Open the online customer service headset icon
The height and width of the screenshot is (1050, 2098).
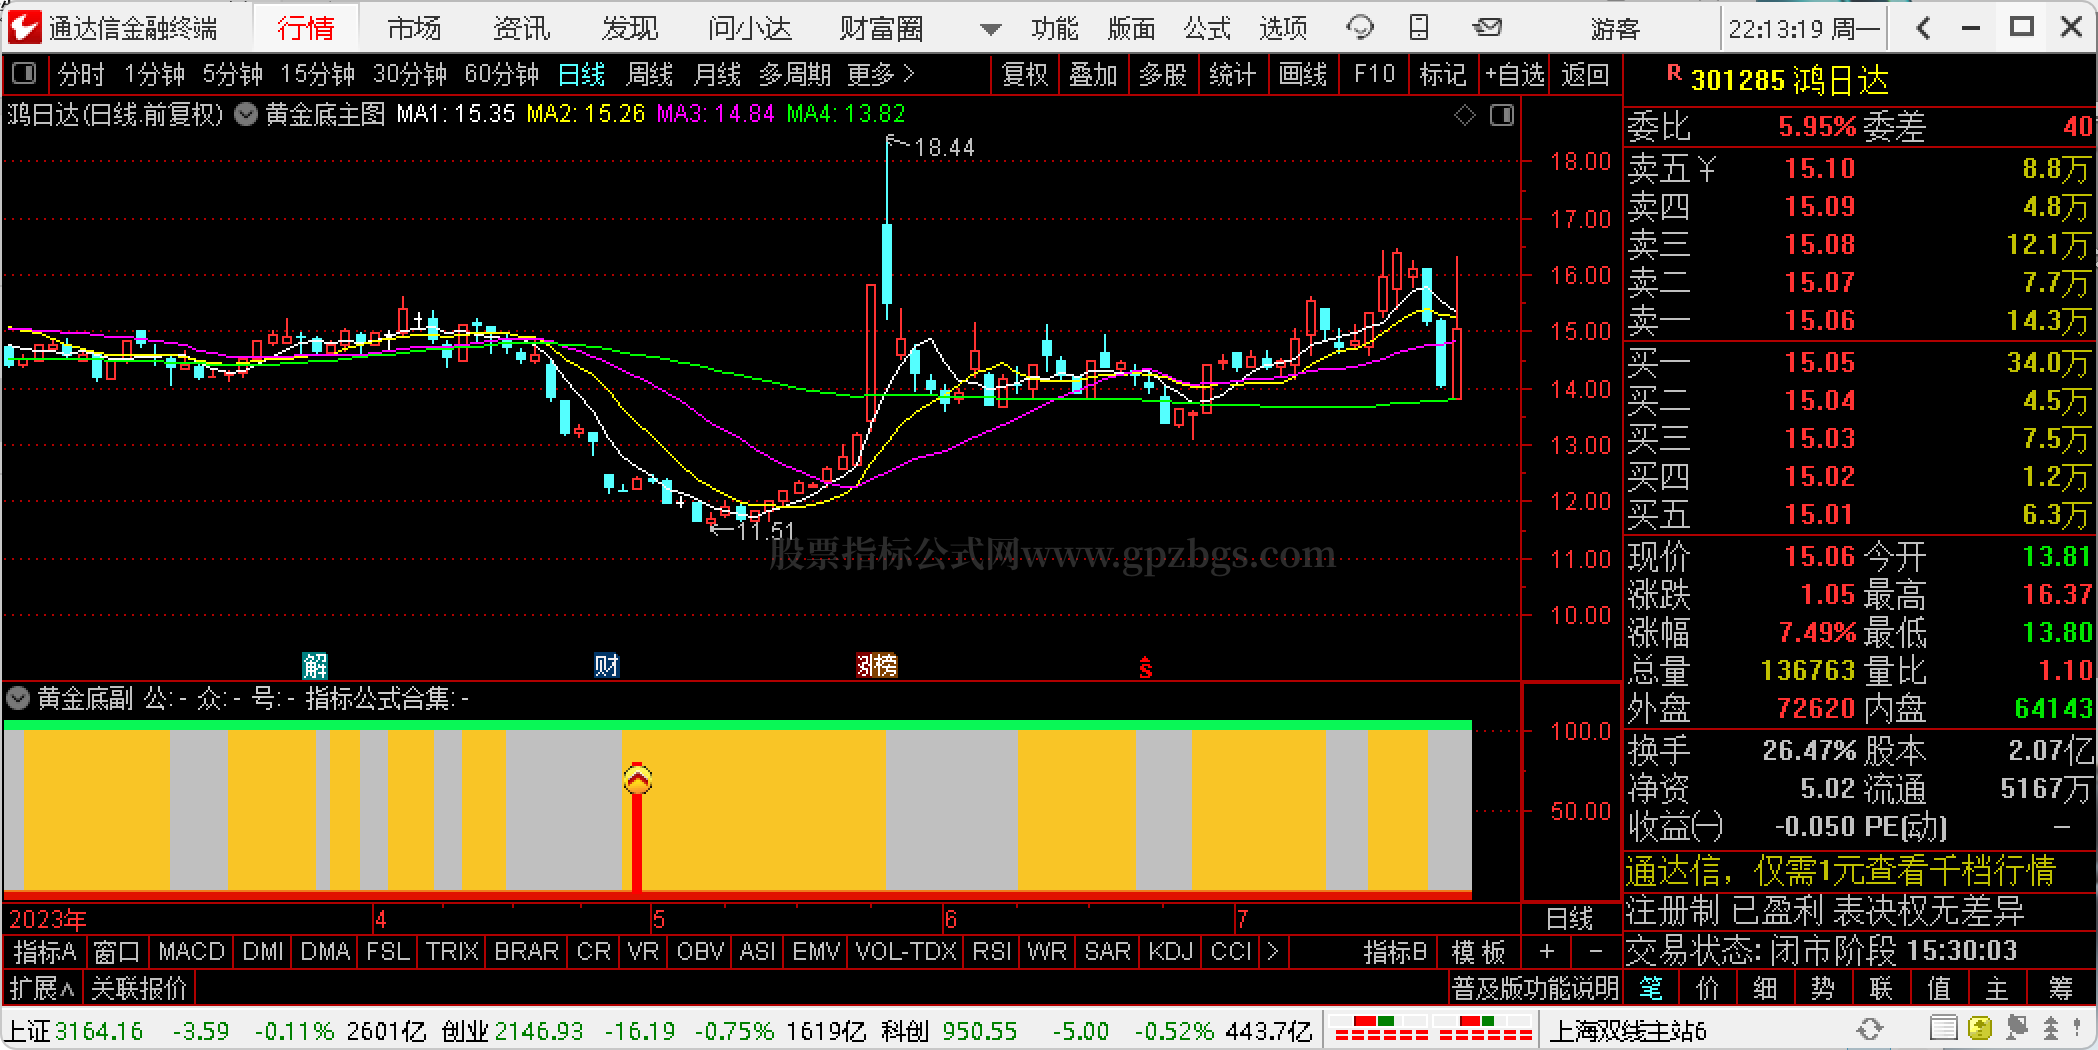tap(1360, 27)
